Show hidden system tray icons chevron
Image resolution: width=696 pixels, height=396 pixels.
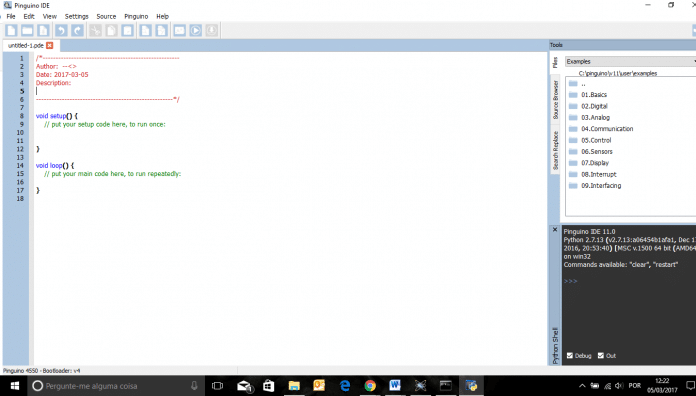click(x=582, y=386)
